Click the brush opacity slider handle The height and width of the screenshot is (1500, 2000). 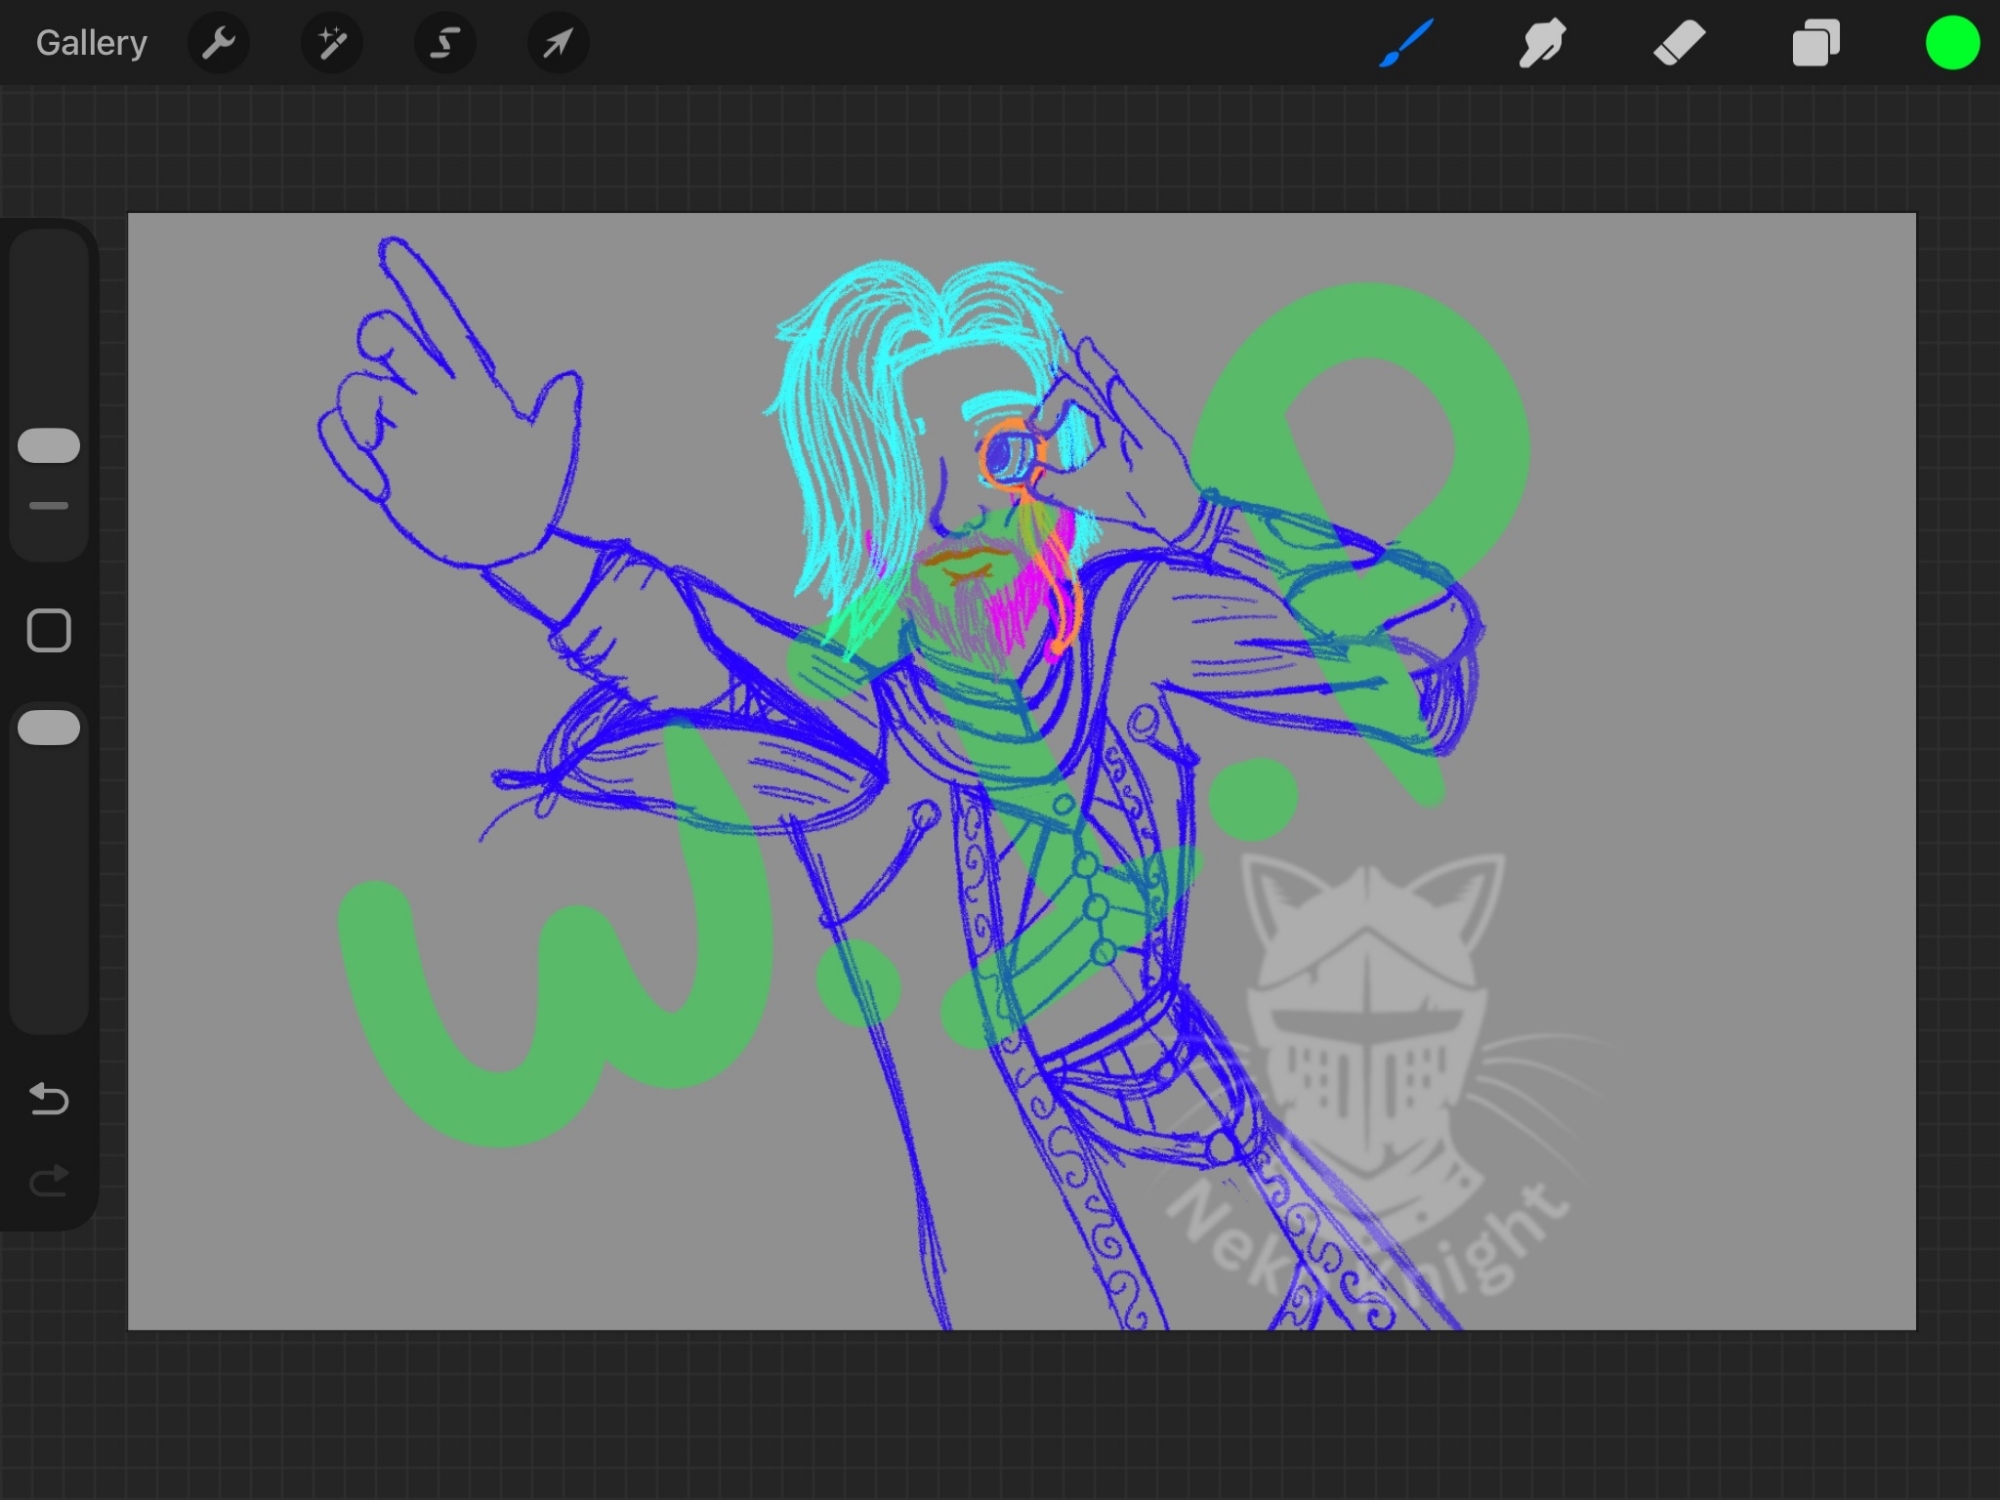tap(49, 728)
